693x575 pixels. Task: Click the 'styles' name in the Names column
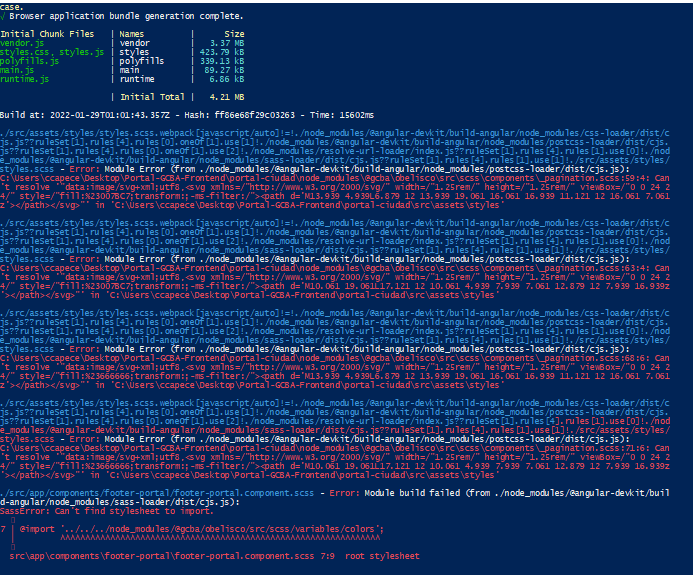tap(134, 52)
